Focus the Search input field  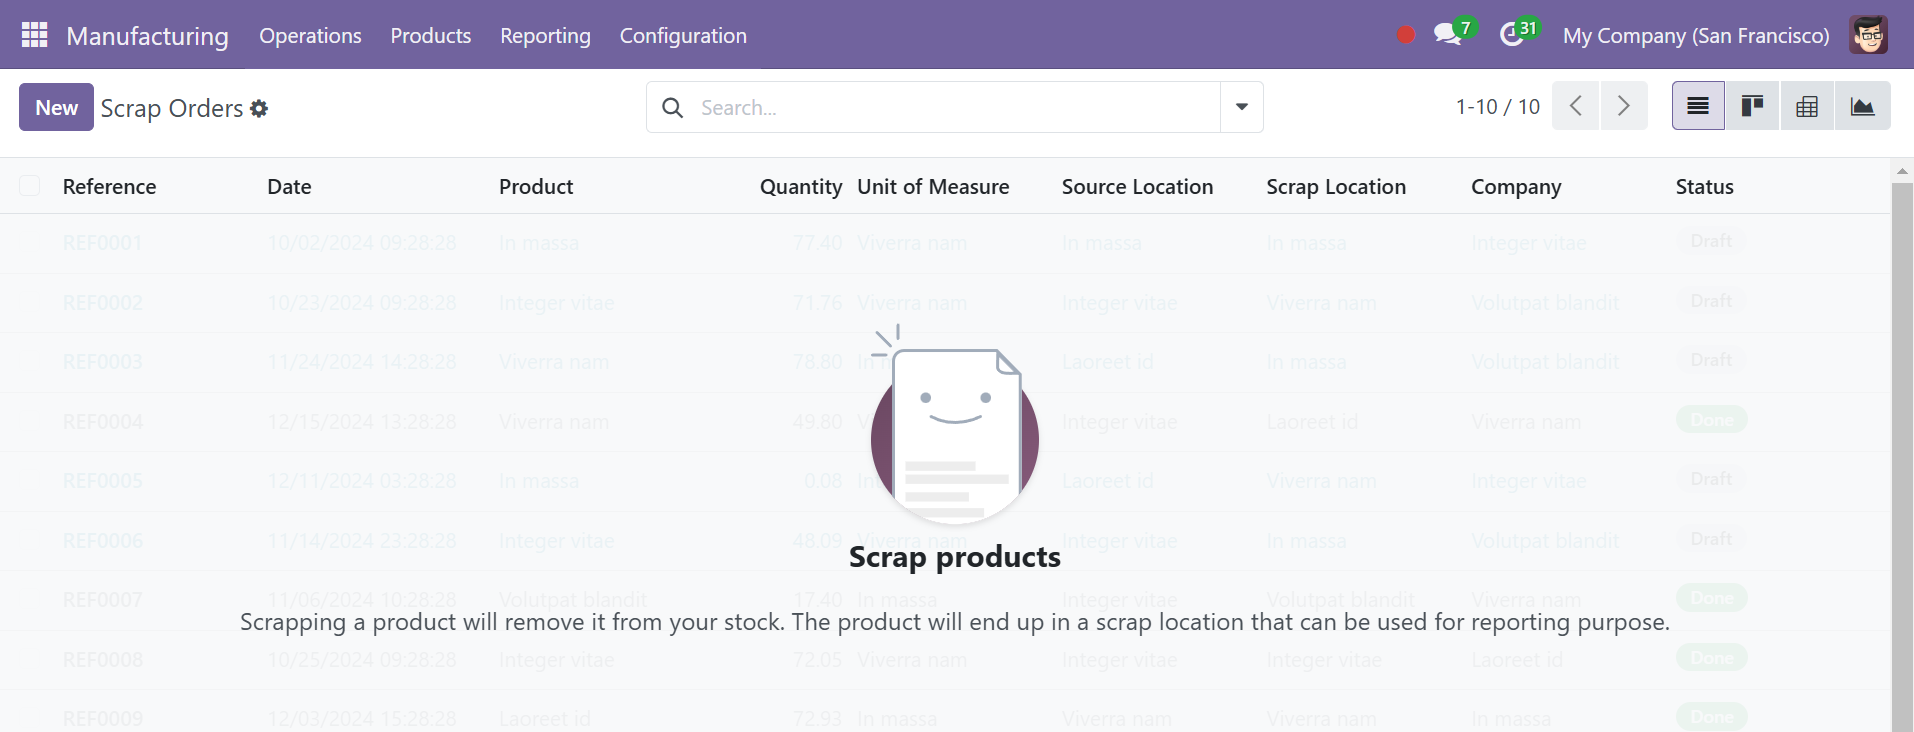tap(955, 107)
